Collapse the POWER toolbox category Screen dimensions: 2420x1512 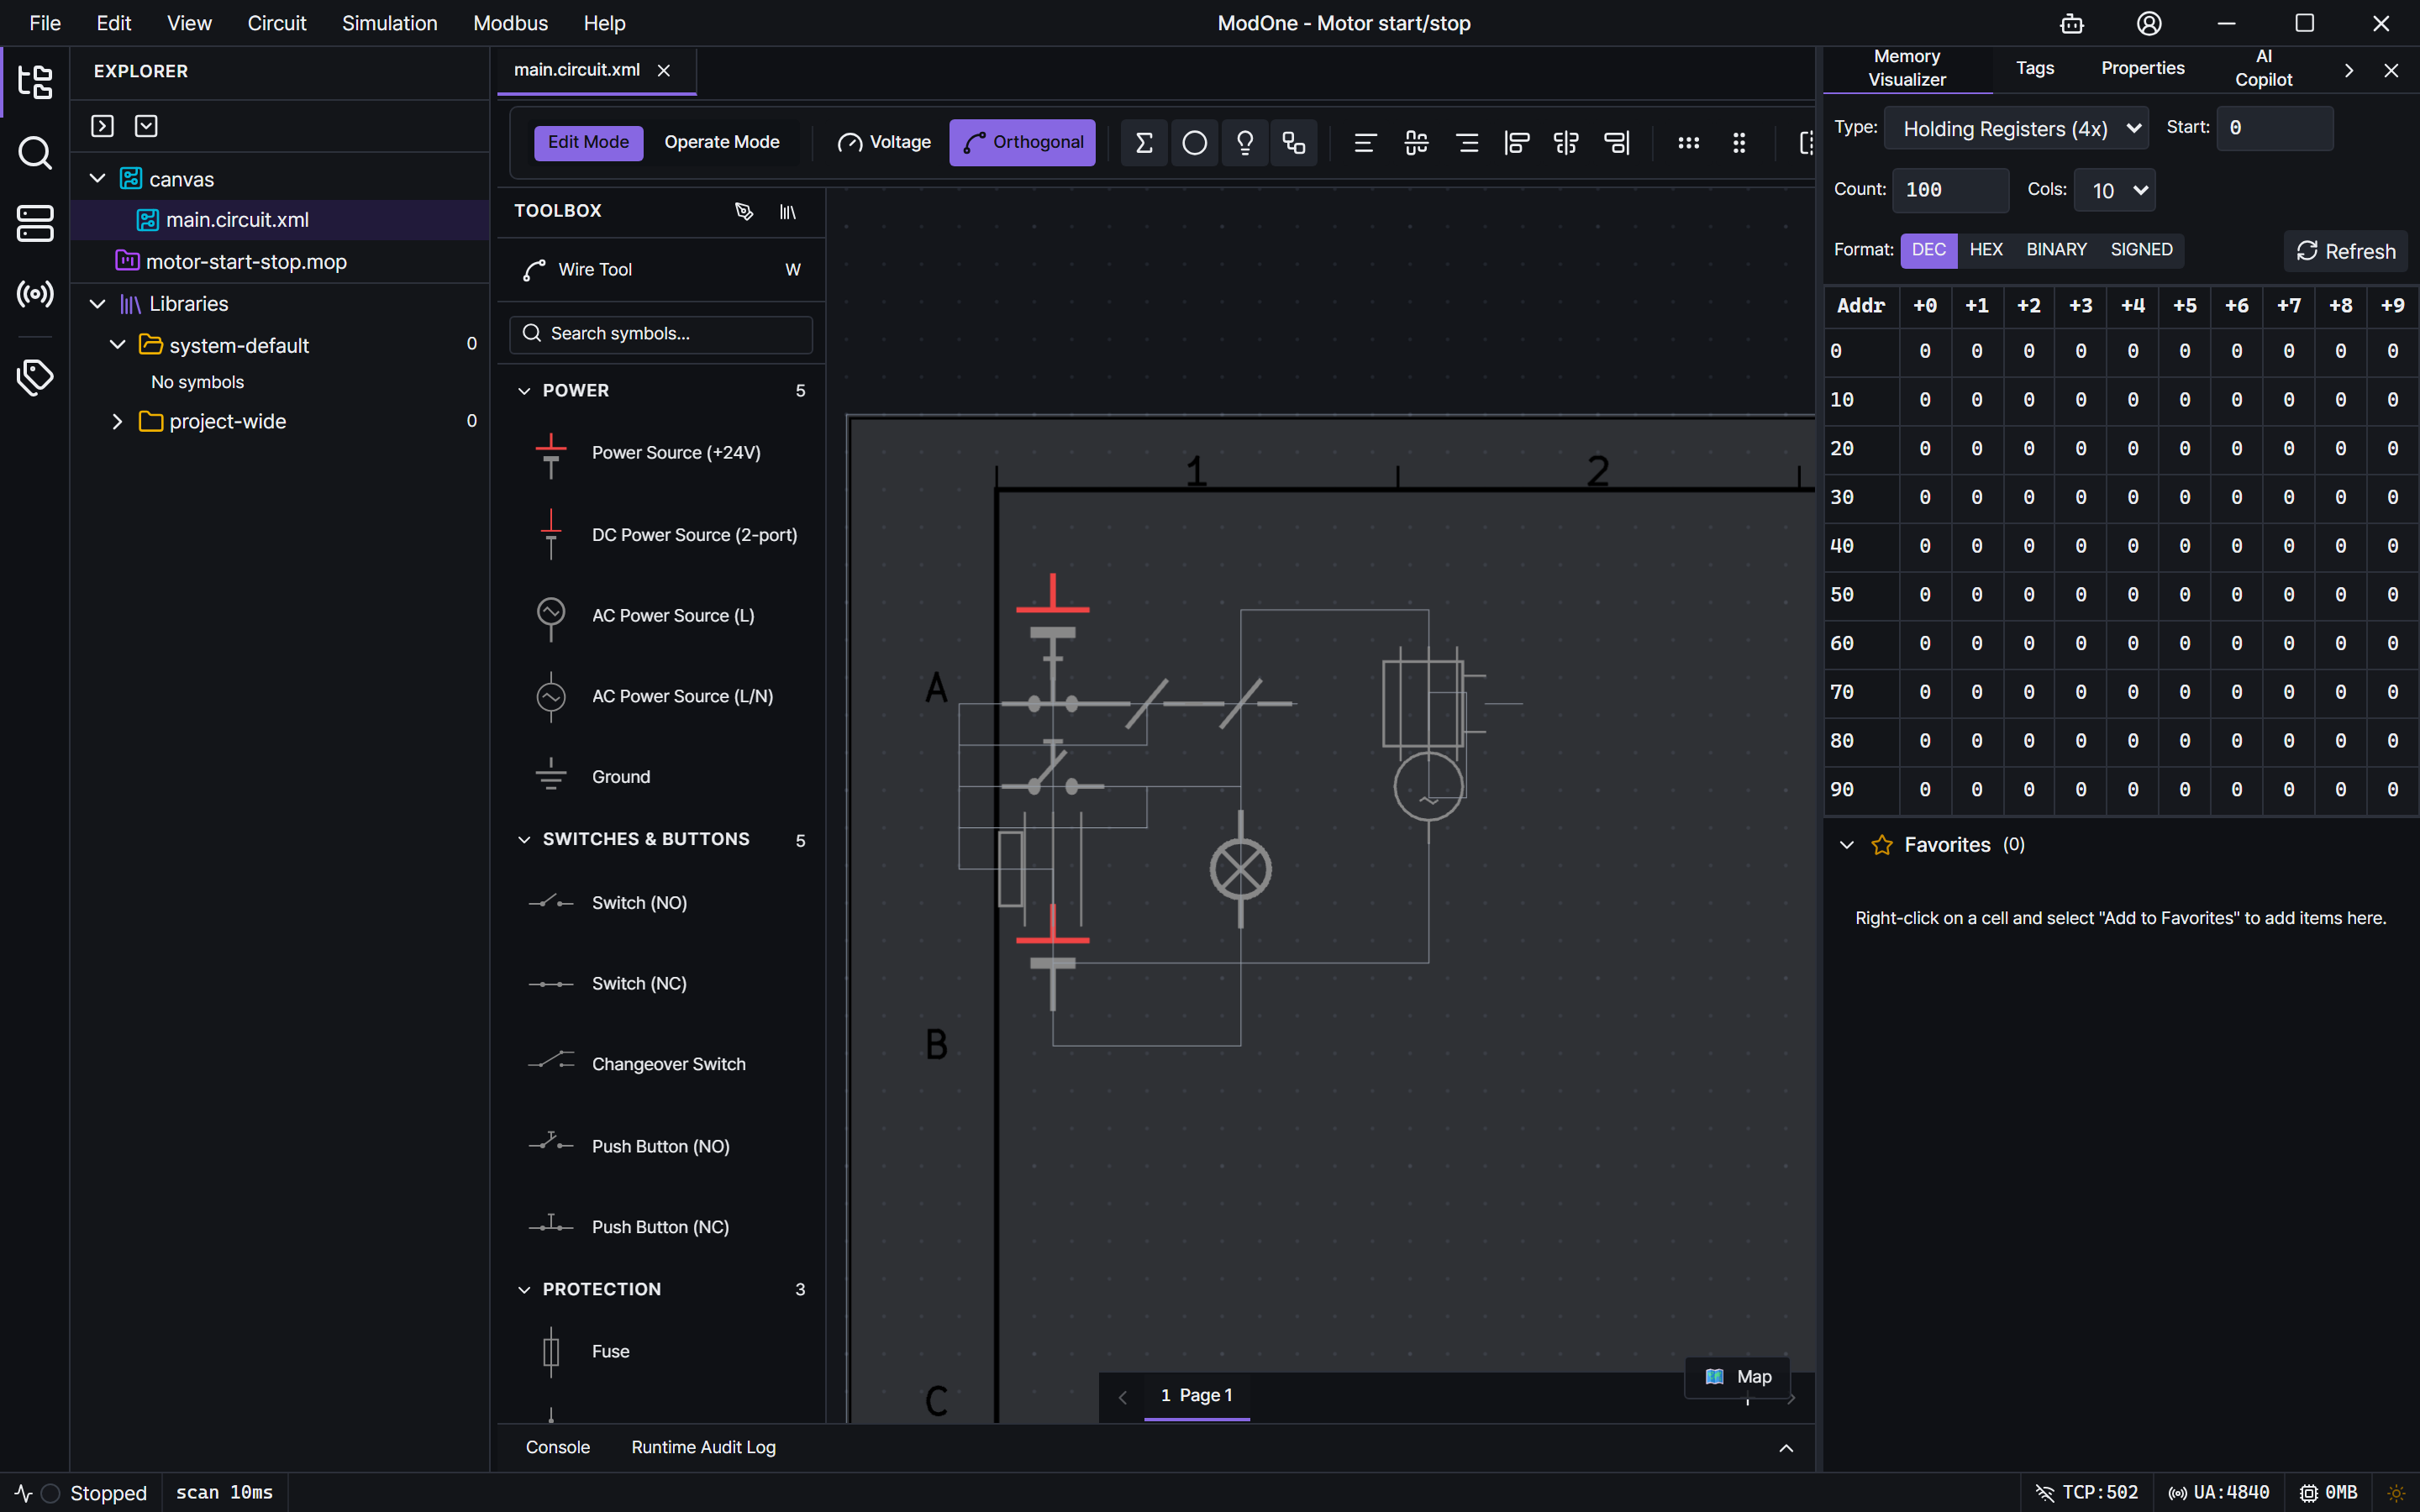524,391
